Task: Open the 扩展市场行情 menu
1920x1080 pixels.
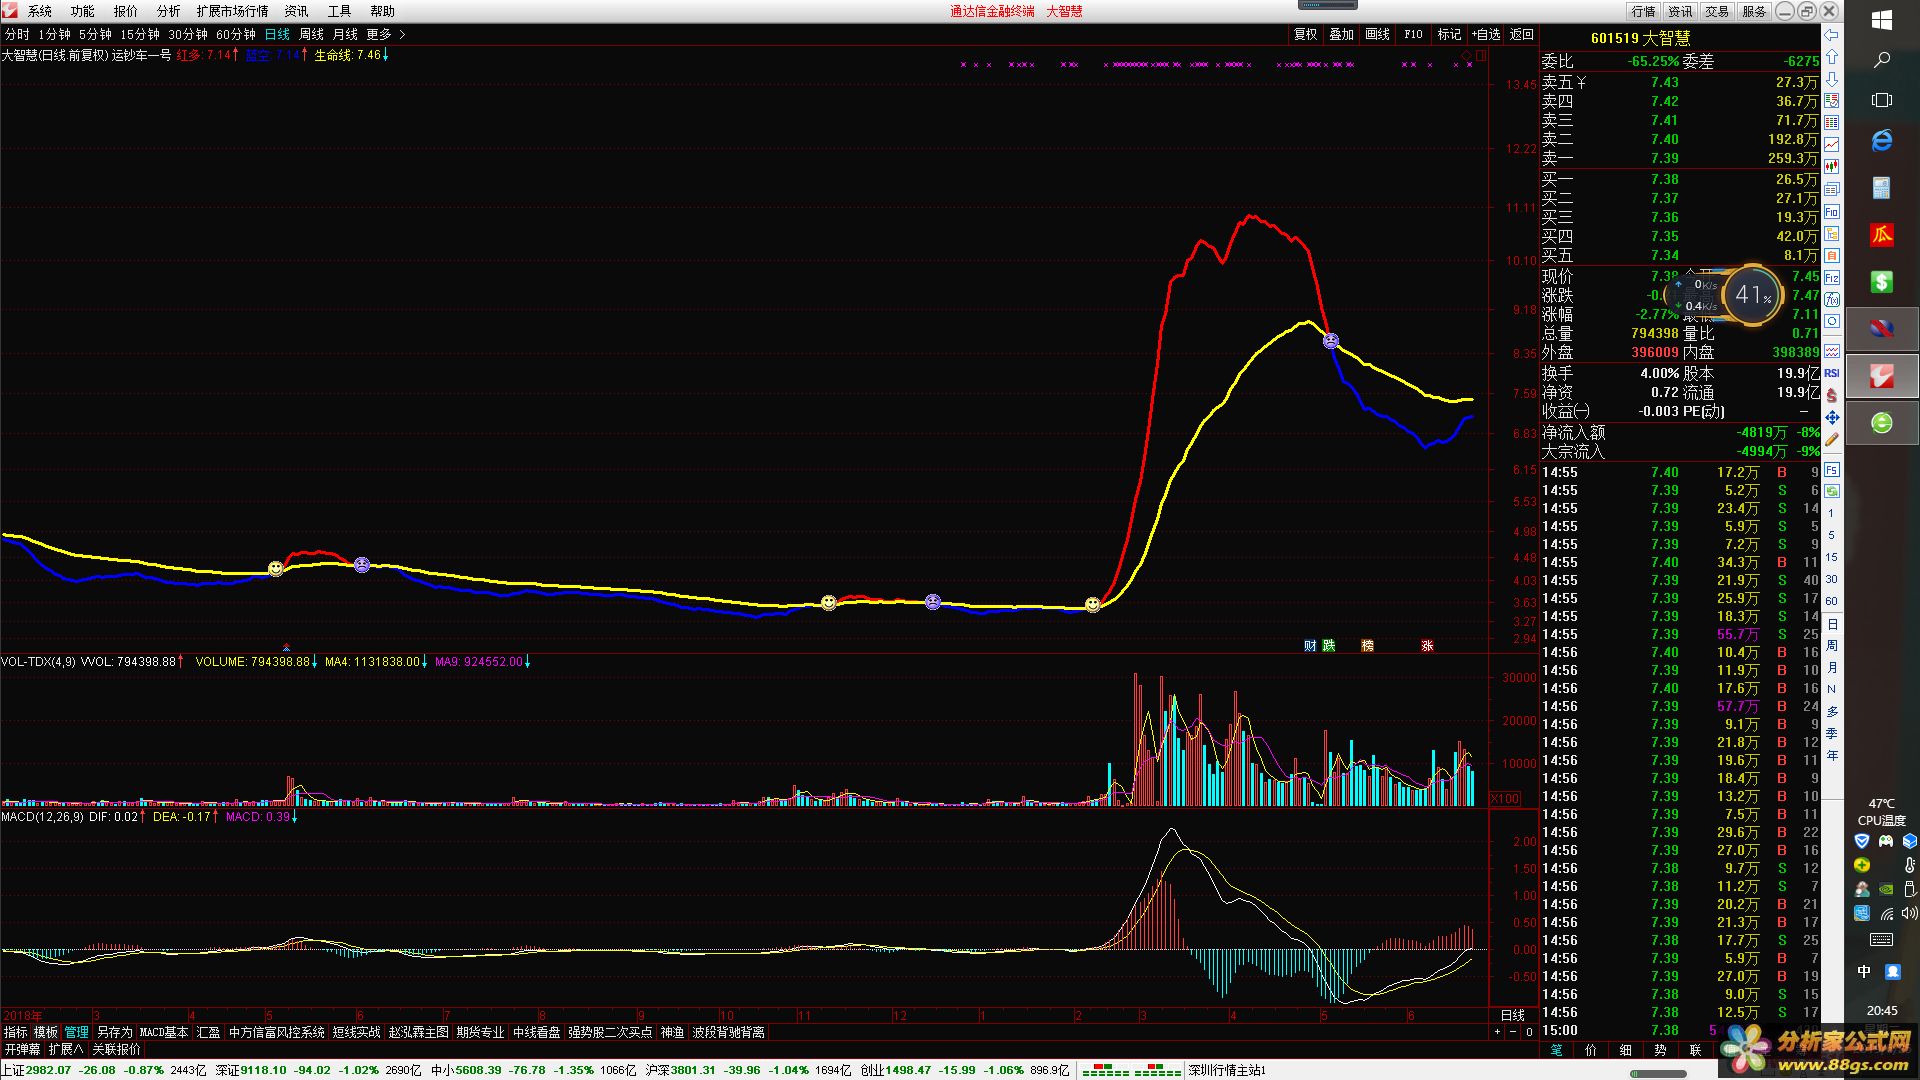Action: 232,11
